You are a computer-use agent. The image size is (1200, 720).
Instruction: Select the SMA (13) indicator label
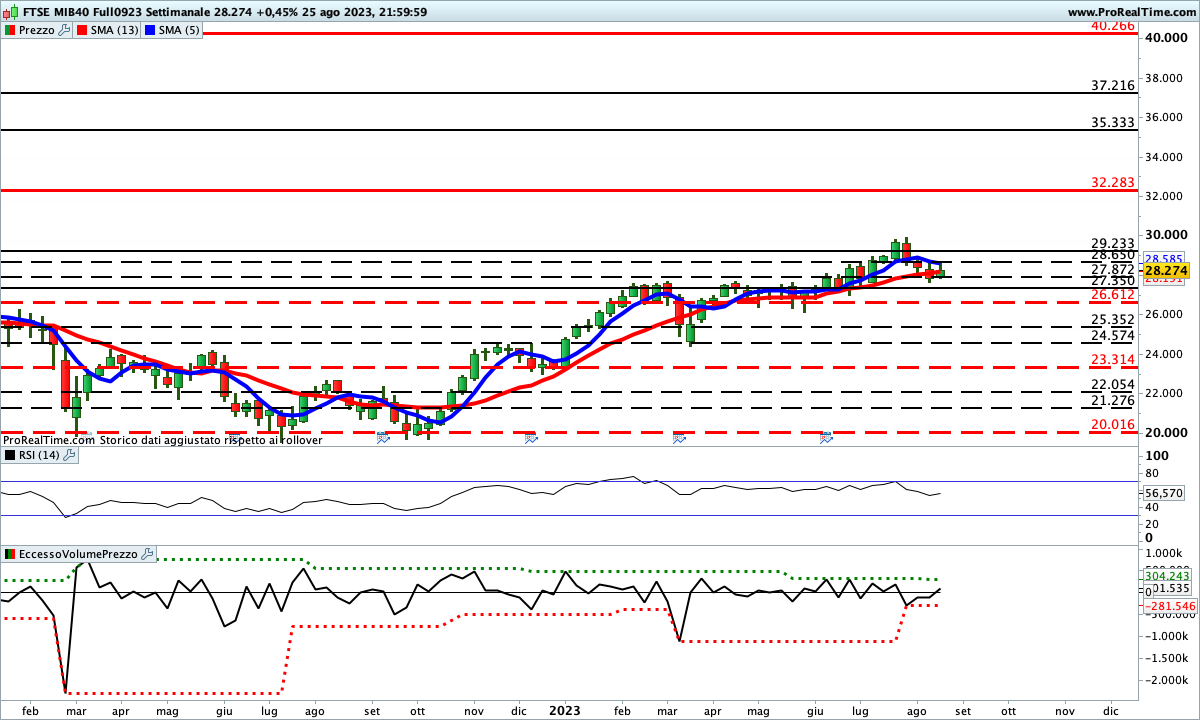click(115, 30)
